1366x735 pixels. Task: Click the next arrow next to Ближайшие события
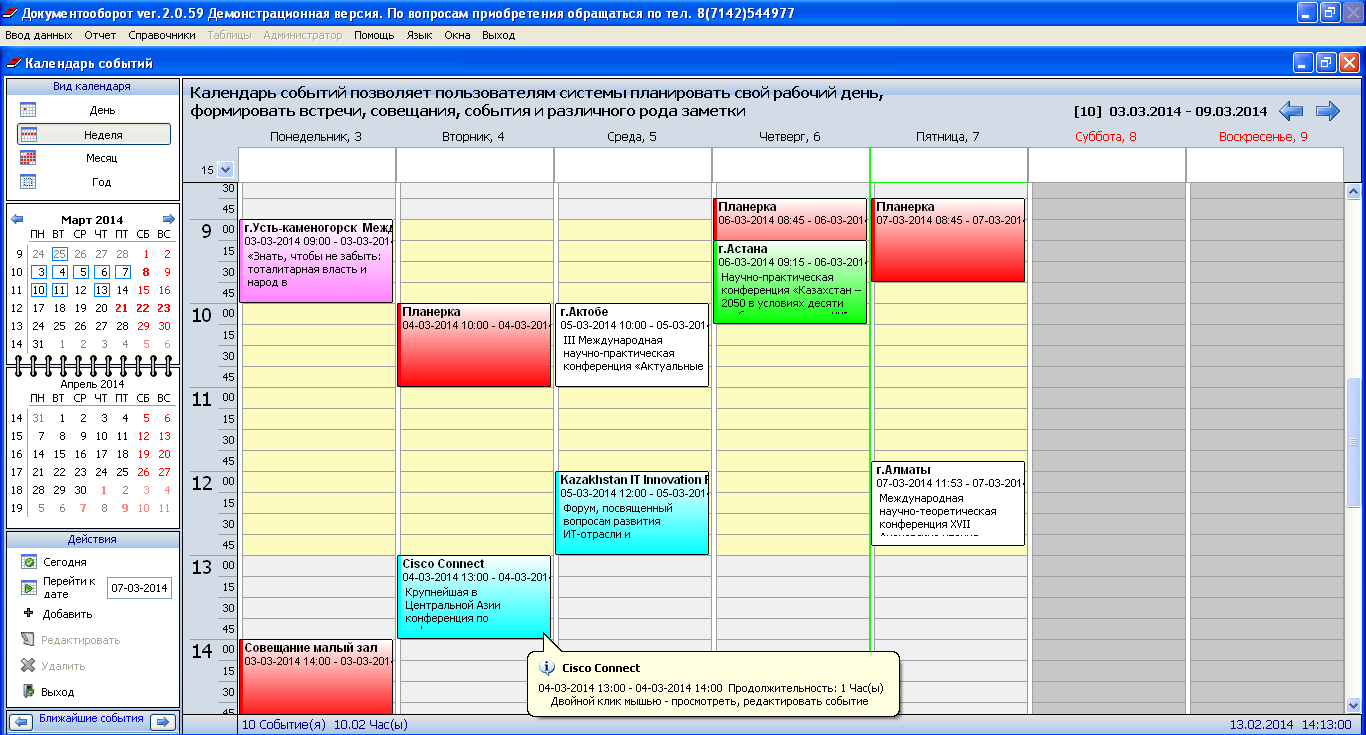click(162, 721)
